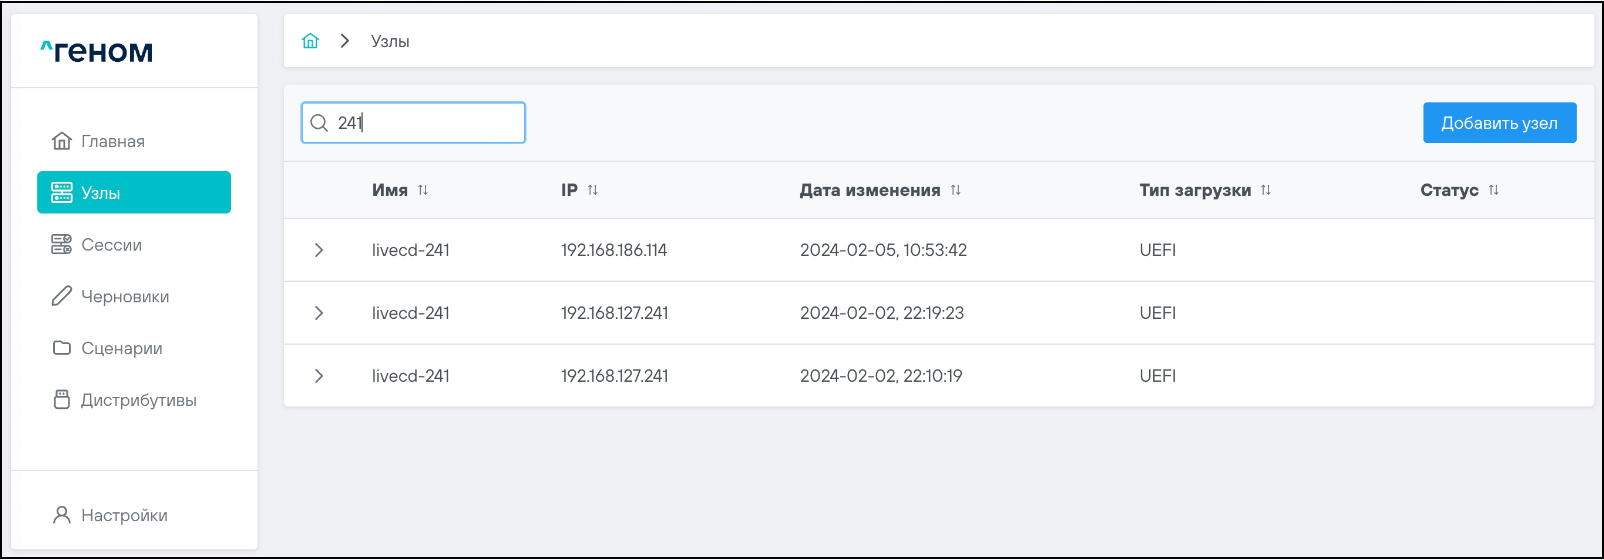This screenshot has width=1604, height=560.
Task: Expand the row modified at 22:10:19
Action: [x=319, y=376]
